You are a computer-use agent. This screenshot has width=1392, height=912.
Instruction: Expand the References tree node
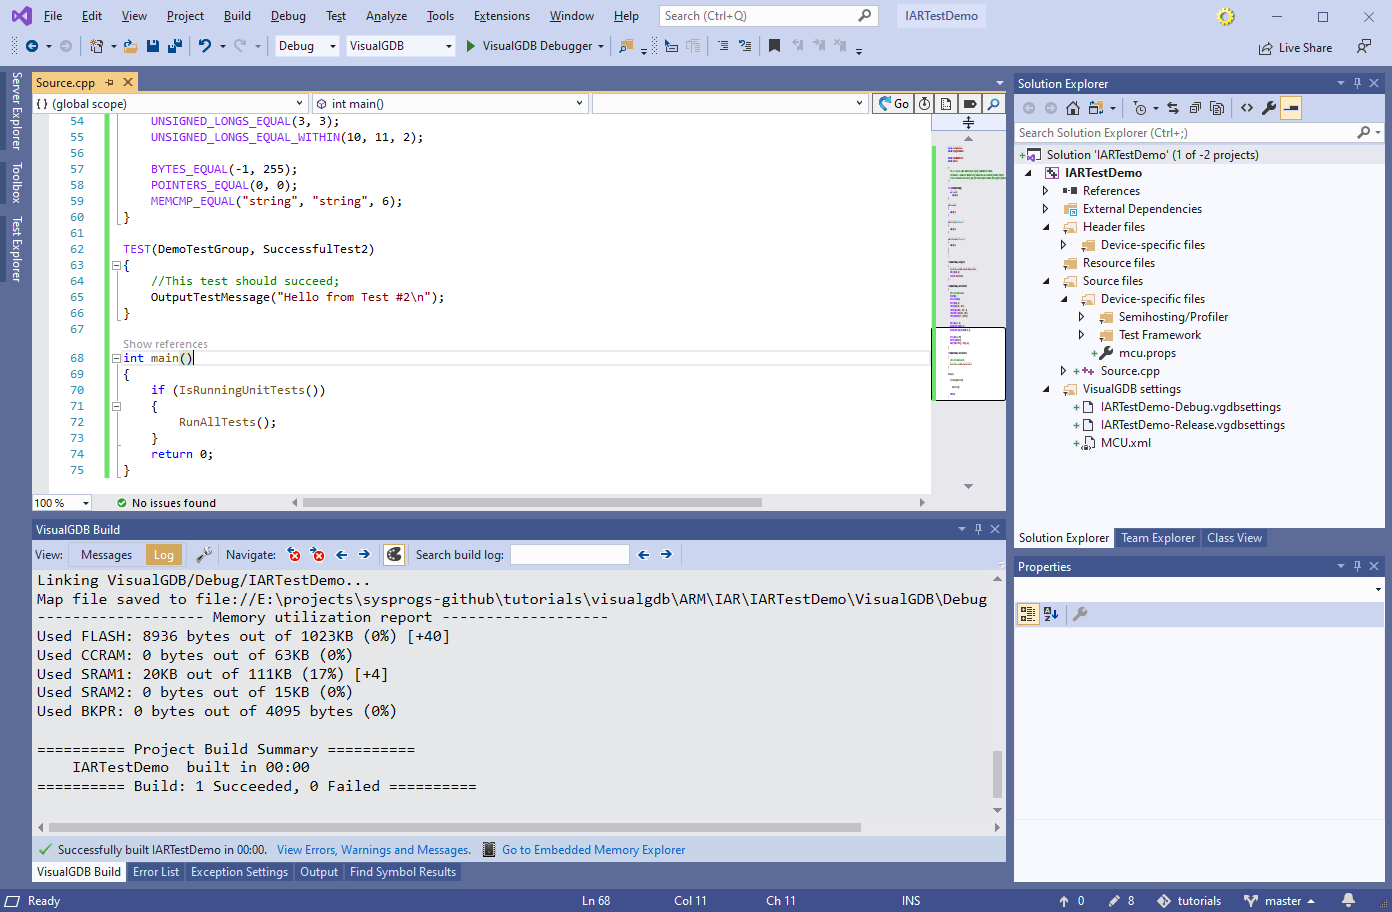(x=1046, y=191)
